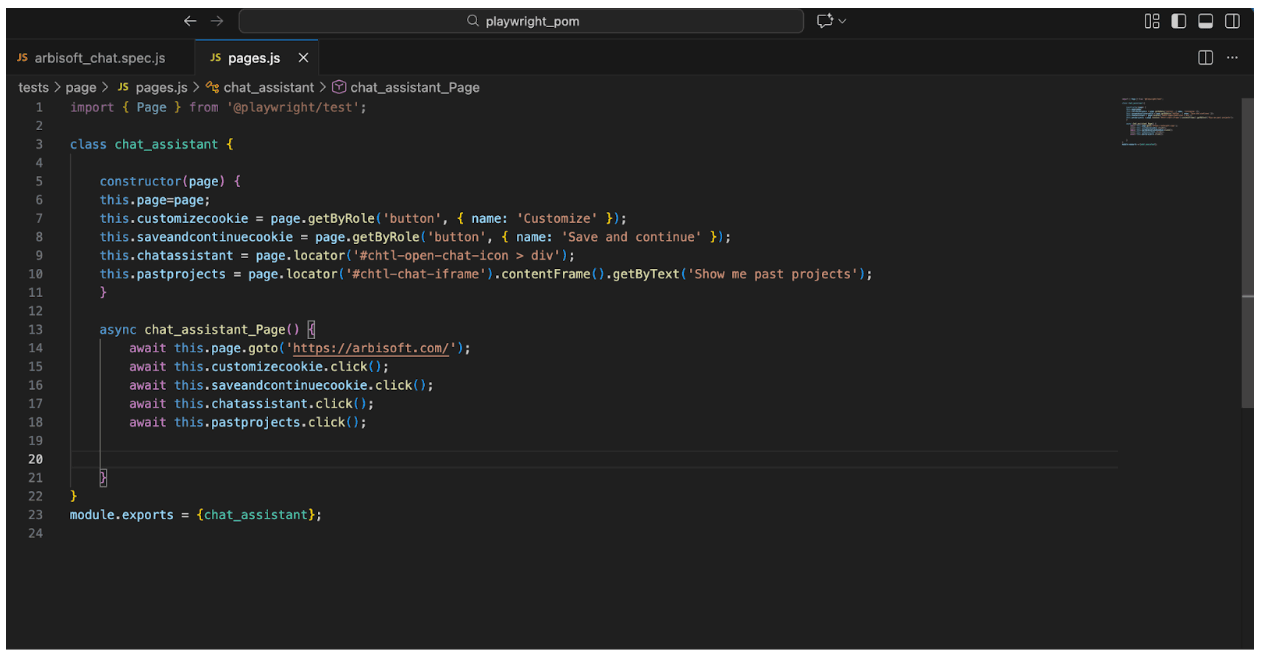
Task: Click the forward navigation arrow
Action: 216,20
